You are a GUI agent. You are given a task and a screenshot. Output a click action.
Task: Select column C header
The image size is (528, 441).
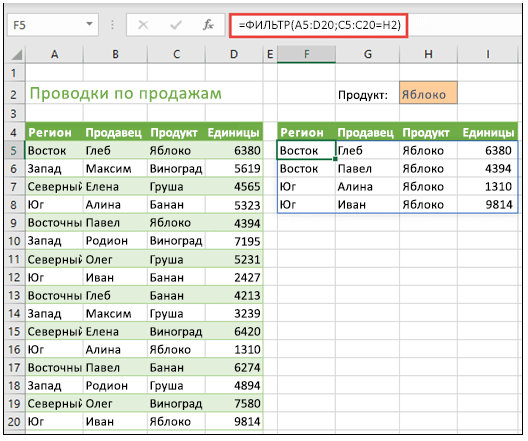pyautogui.click(x=176, y=54)
